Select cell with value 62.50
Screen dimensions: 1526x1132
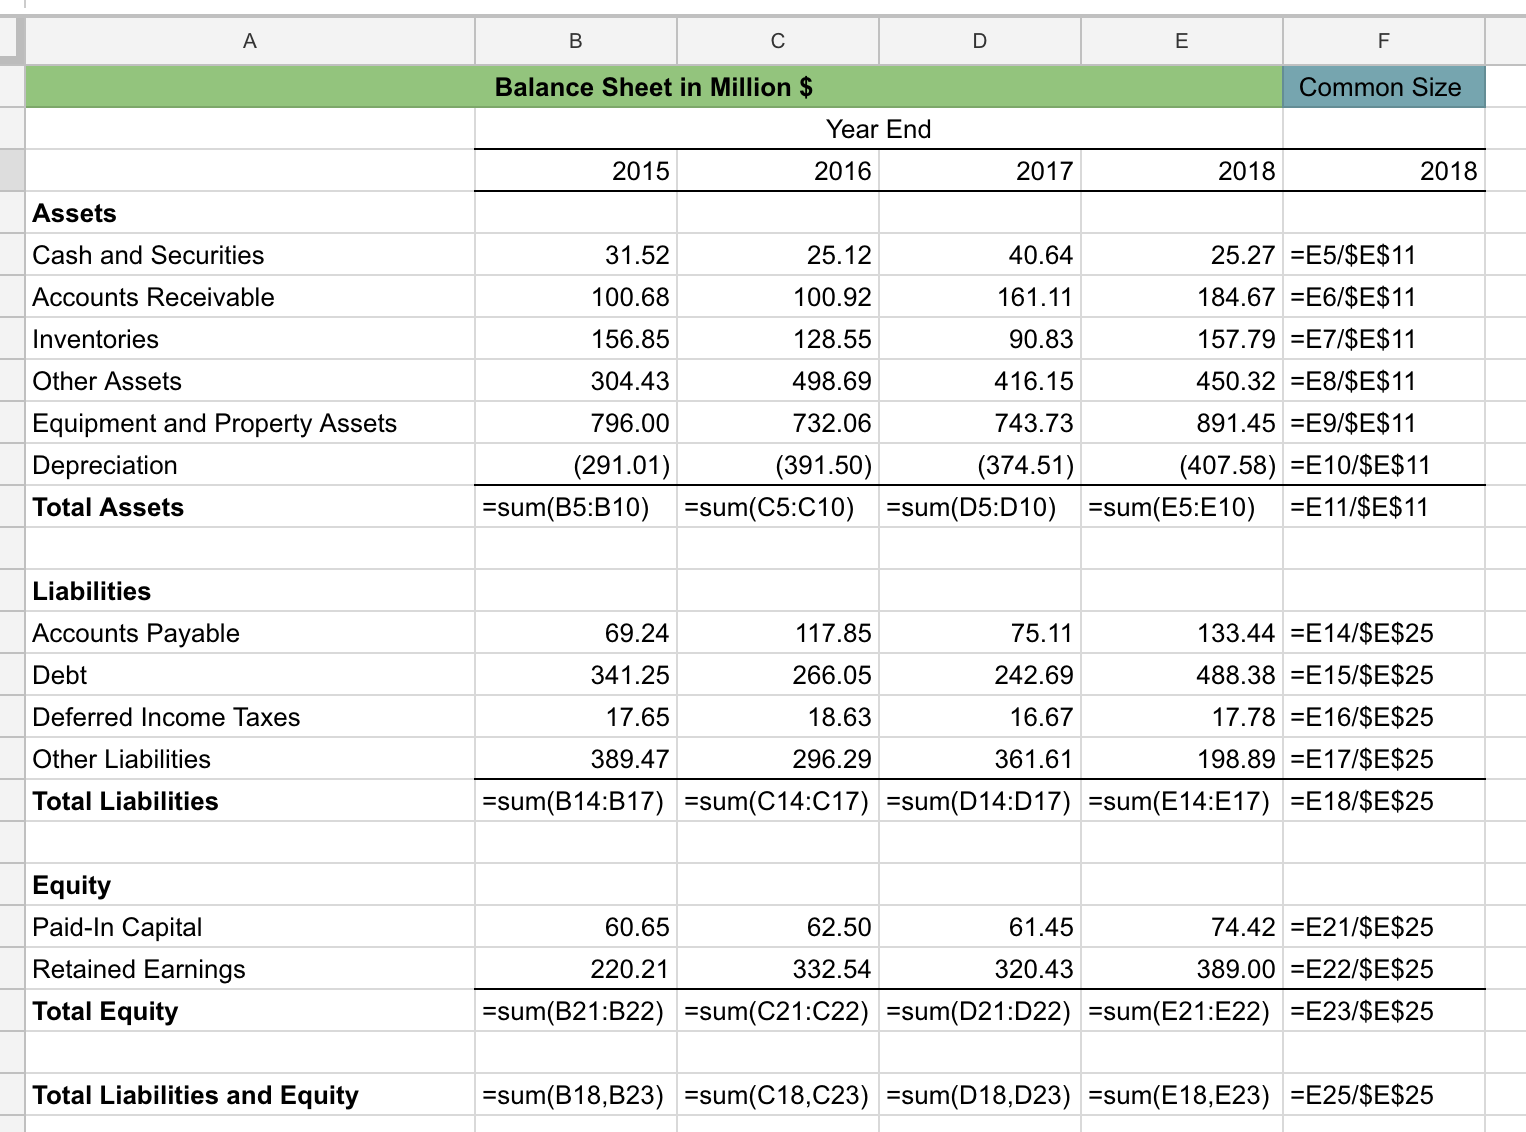[778, 927]
